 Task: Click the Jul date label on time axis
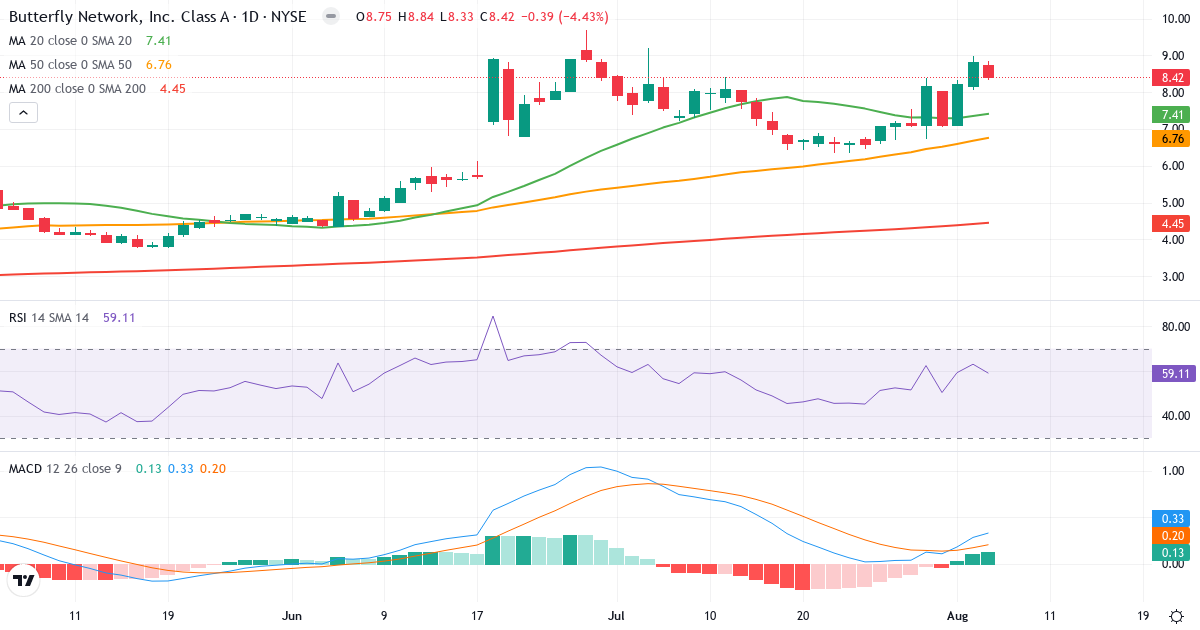coord(617,616)
